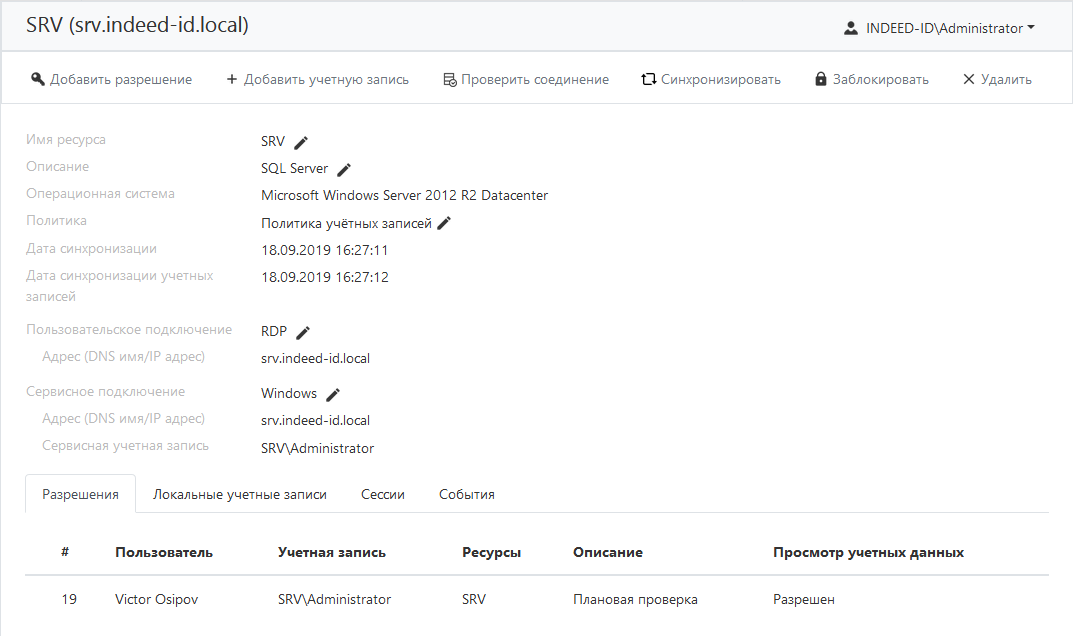The width and height of the screenshot is (1073, 636).
Task: Click the sync arrows icon for Синхронизировать
Action: 648,79
